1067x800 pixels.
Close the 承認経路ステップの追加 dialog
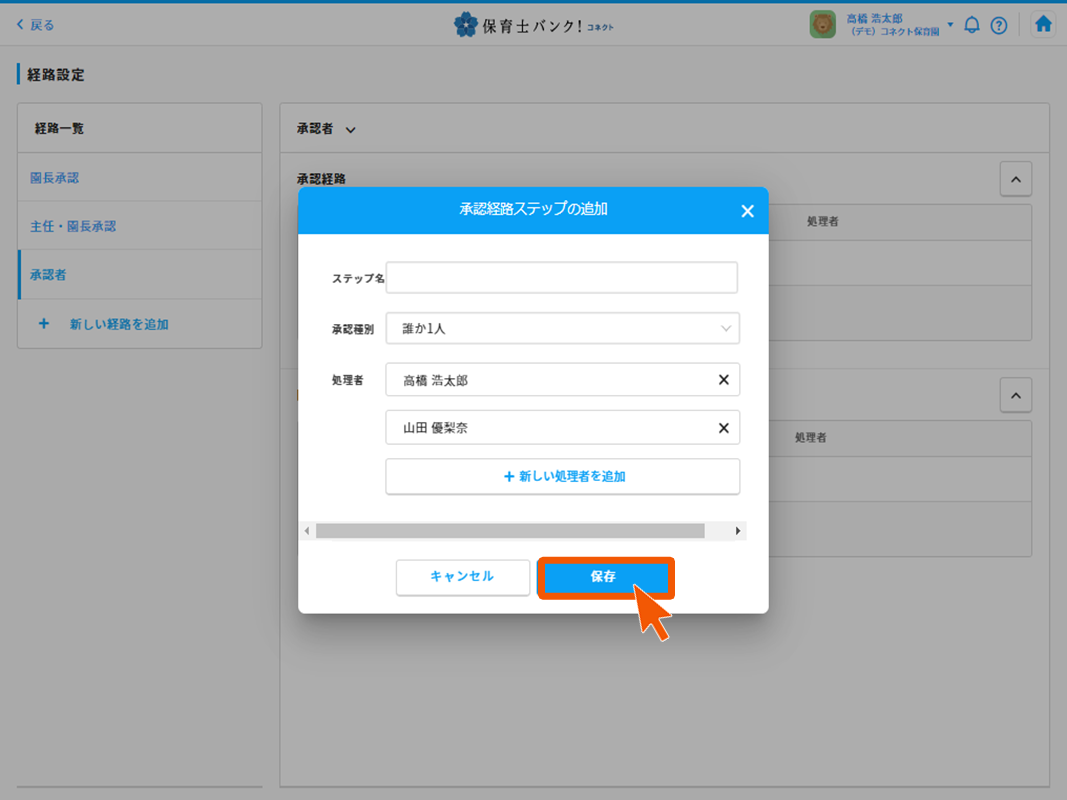[x=747, y=211]
